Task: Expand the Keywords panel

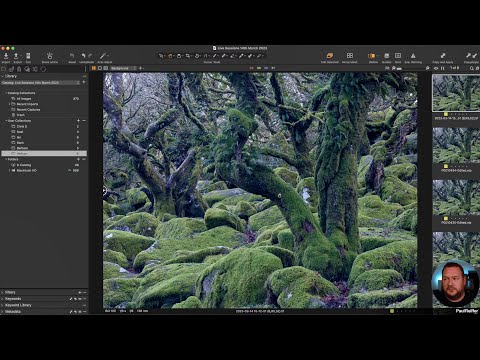Action: [2, 299]
